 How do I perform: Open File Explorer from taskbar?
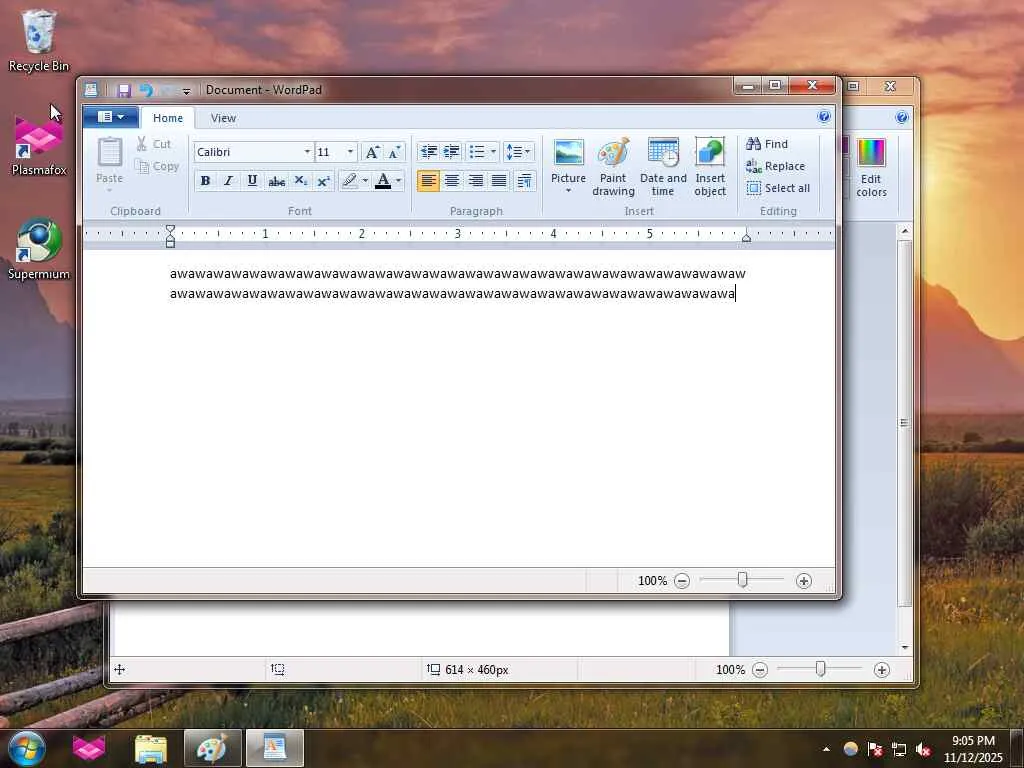[151, 748]
